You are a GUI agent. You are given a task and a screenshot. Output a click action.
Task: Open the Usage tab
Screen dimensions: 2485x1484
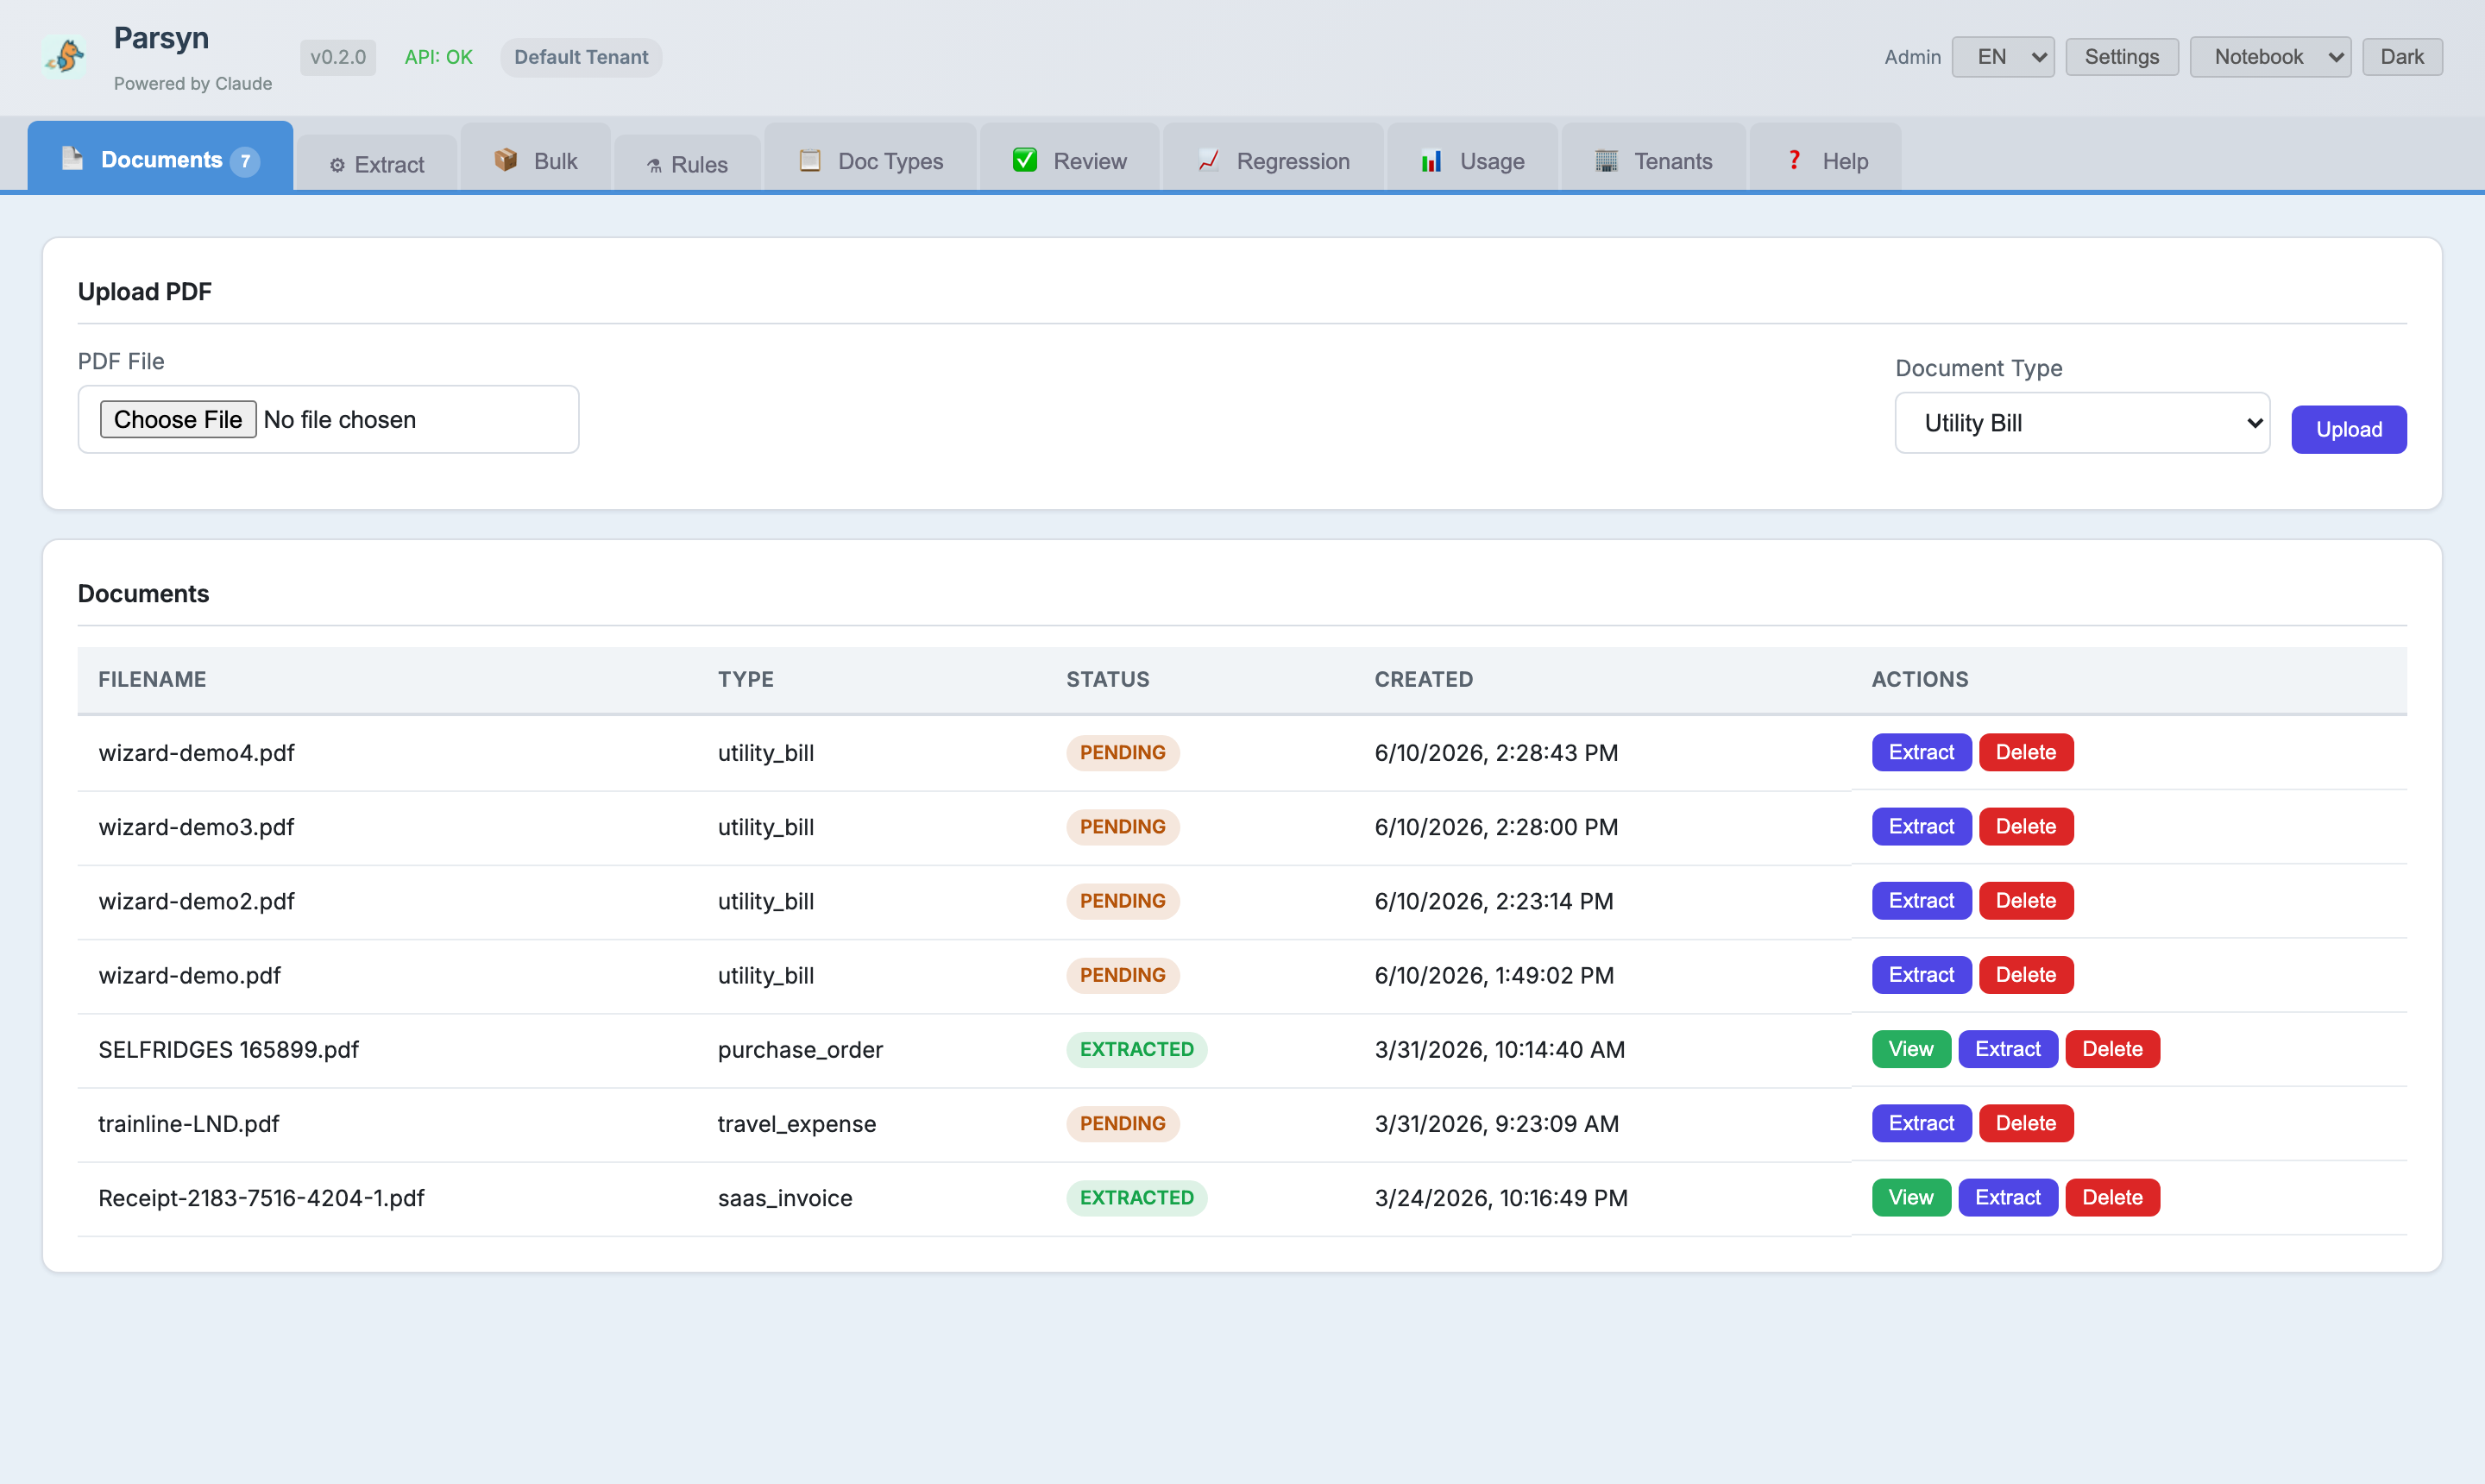coord(1472,158)
